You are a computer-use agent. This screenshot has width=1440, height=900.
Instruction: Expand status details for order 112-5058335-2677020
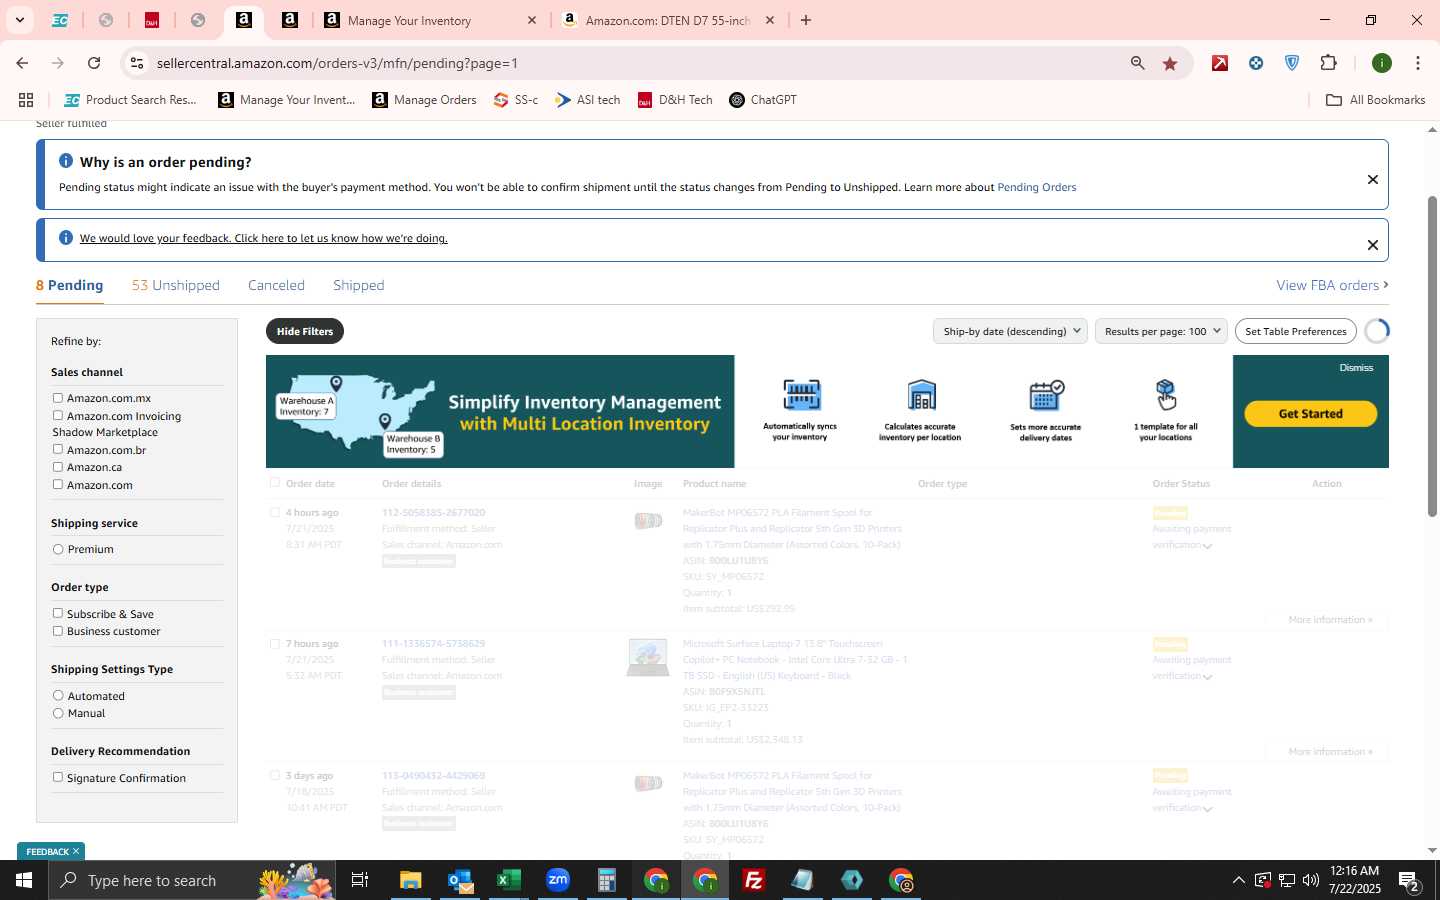pos(1207,546)
